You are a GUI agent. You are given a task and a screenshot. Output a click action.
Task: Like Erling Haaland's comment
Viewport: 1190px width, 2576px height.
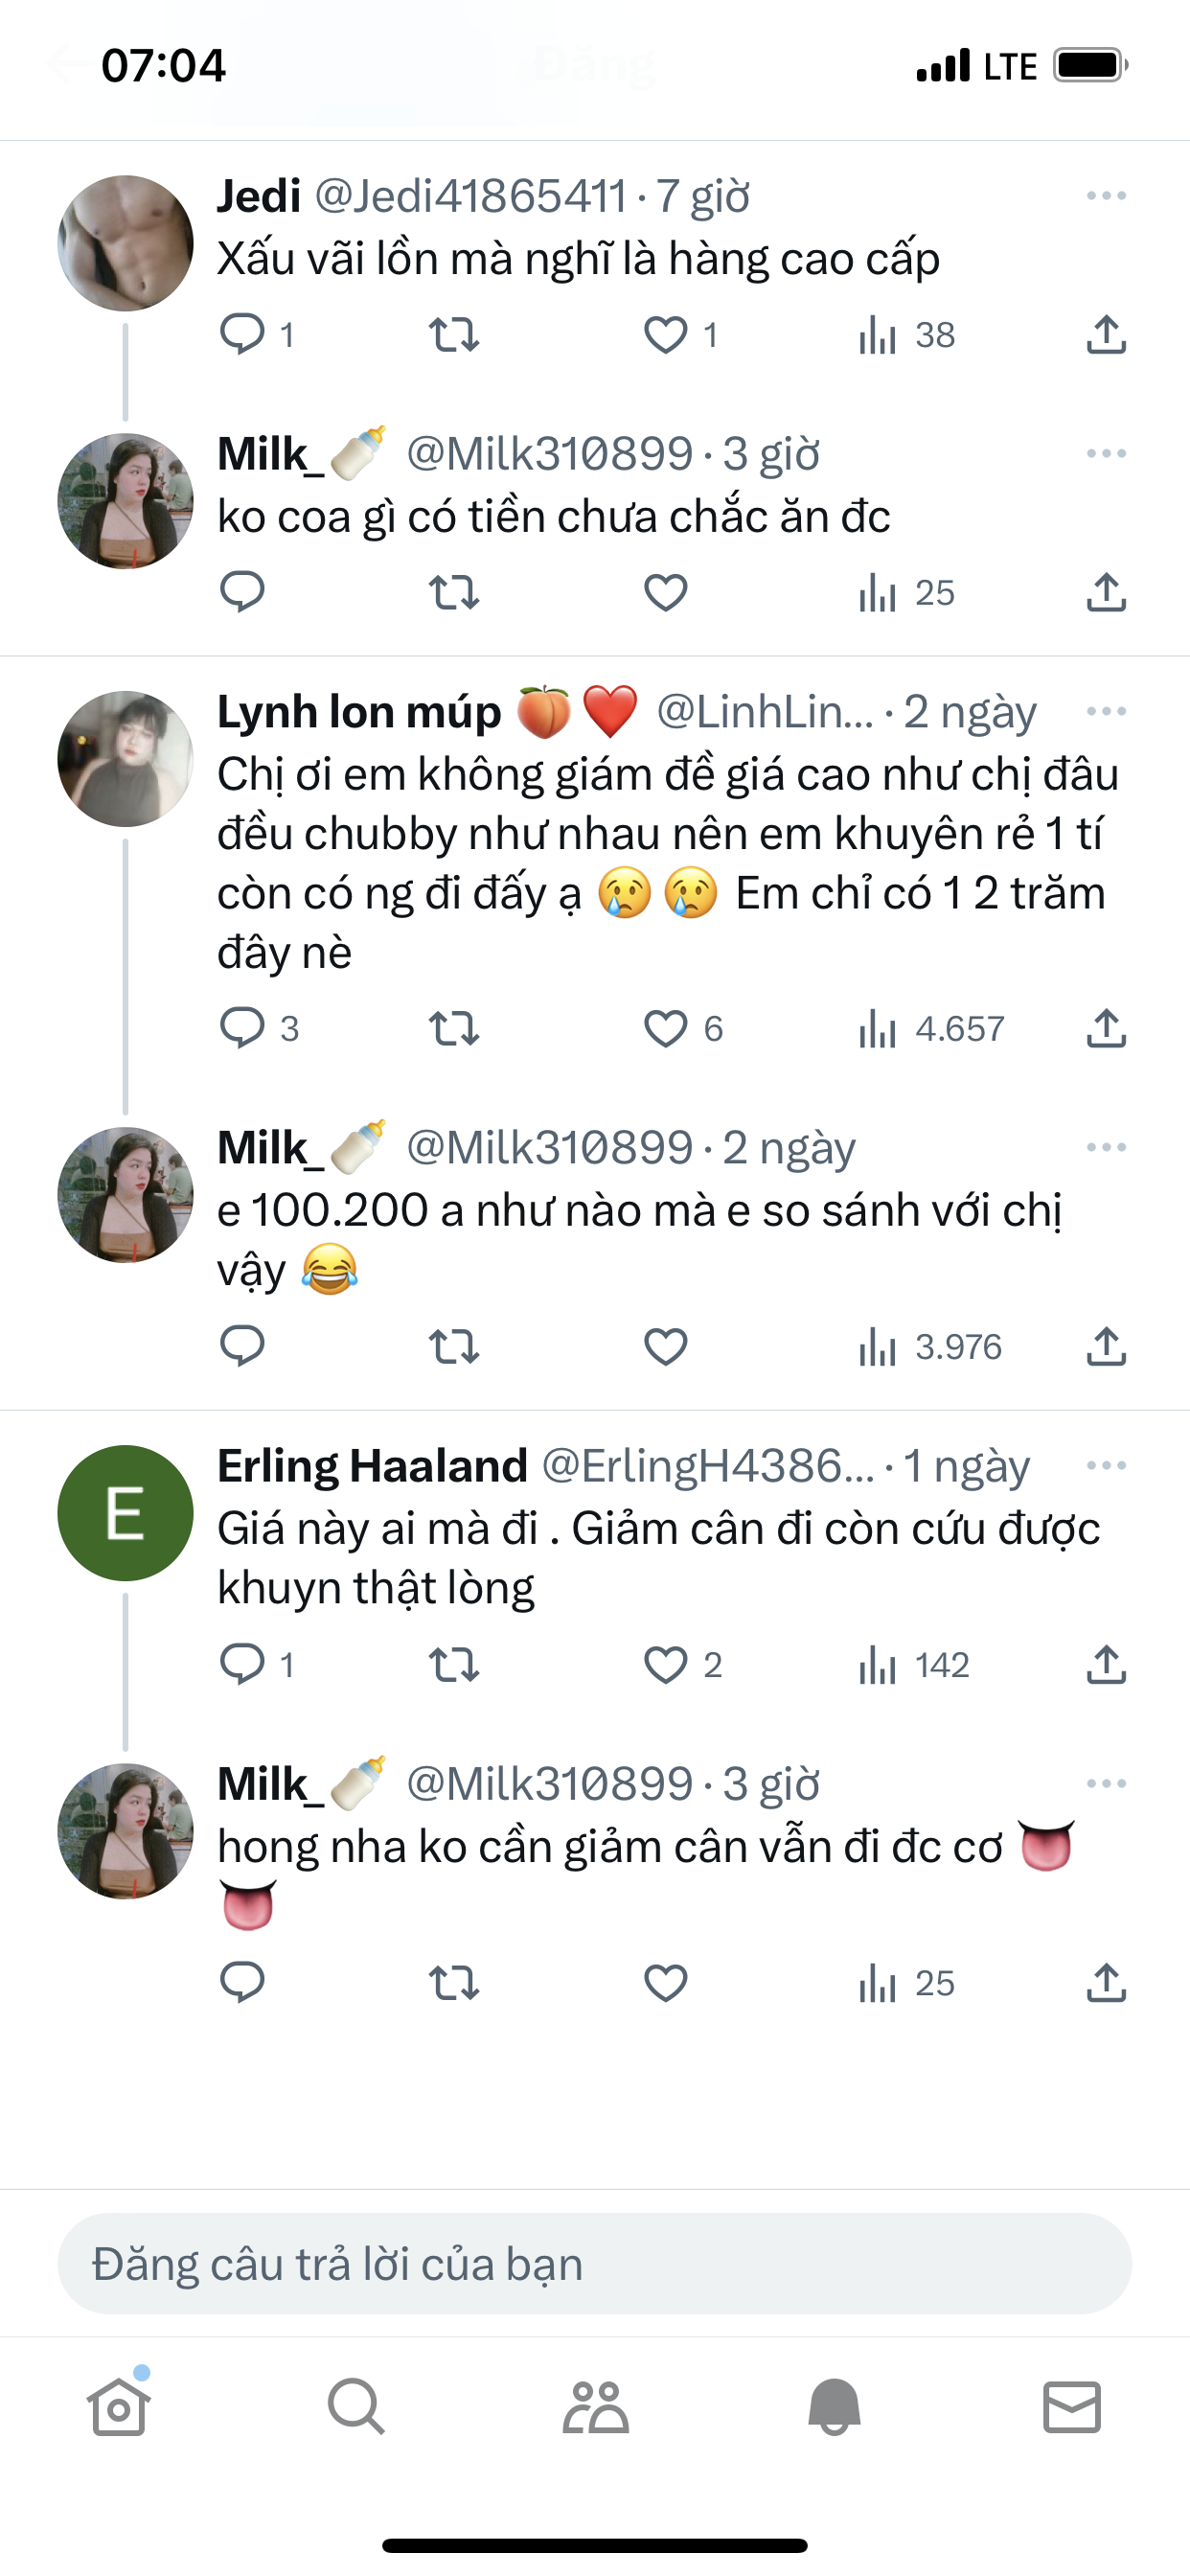pyautogui.click(x=665, y=1665)
